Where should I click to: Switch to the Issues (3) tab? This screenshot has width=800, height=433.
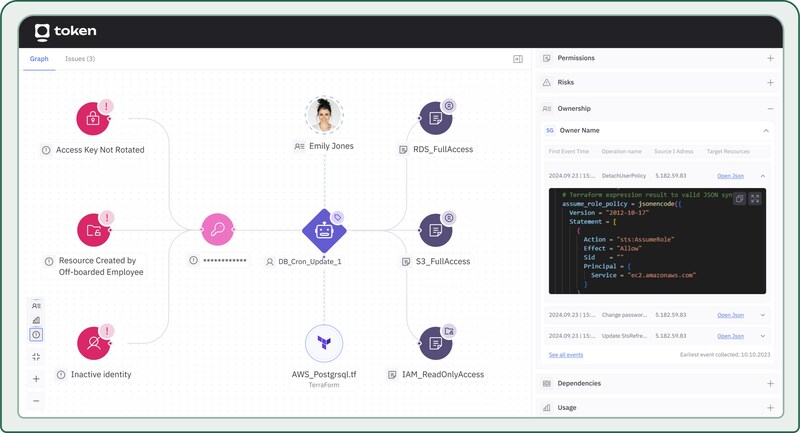(x=80, y=59)
